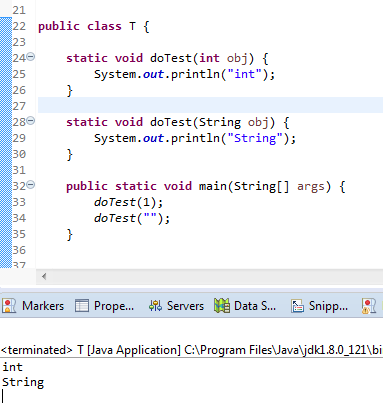The height and width of the screenshot is (403, 383).
Task: Switch to the Snippets tab
Action: pyautogui.click(x=320, y=306)
